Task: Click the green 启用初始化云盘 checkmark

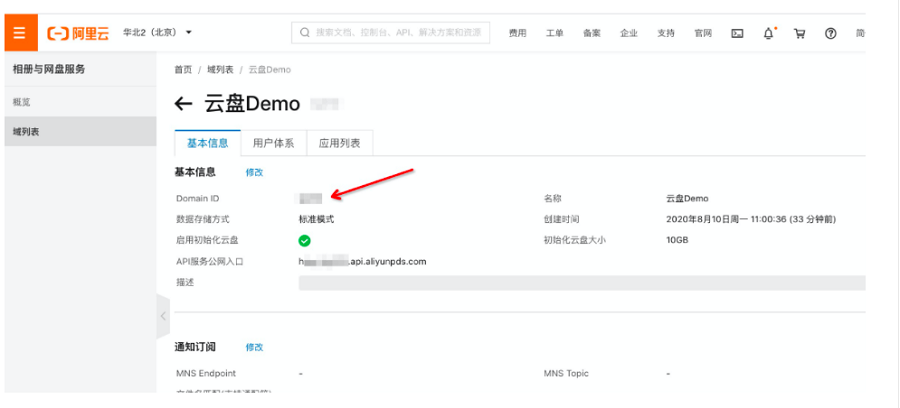Action: pyautogui.click(x=305, y=241)
